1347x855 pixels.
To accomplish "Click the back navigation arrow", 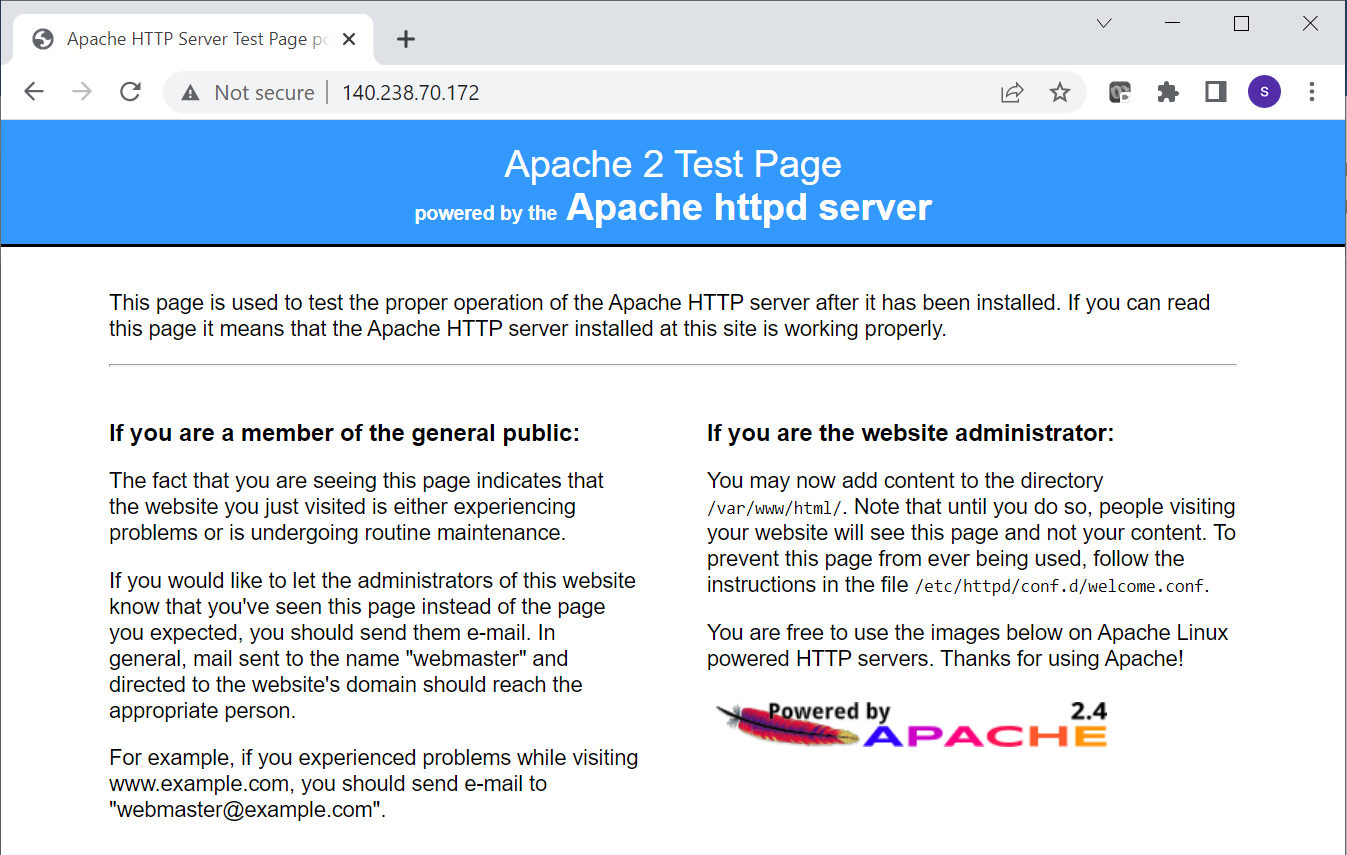I will (x=33, y=91).
